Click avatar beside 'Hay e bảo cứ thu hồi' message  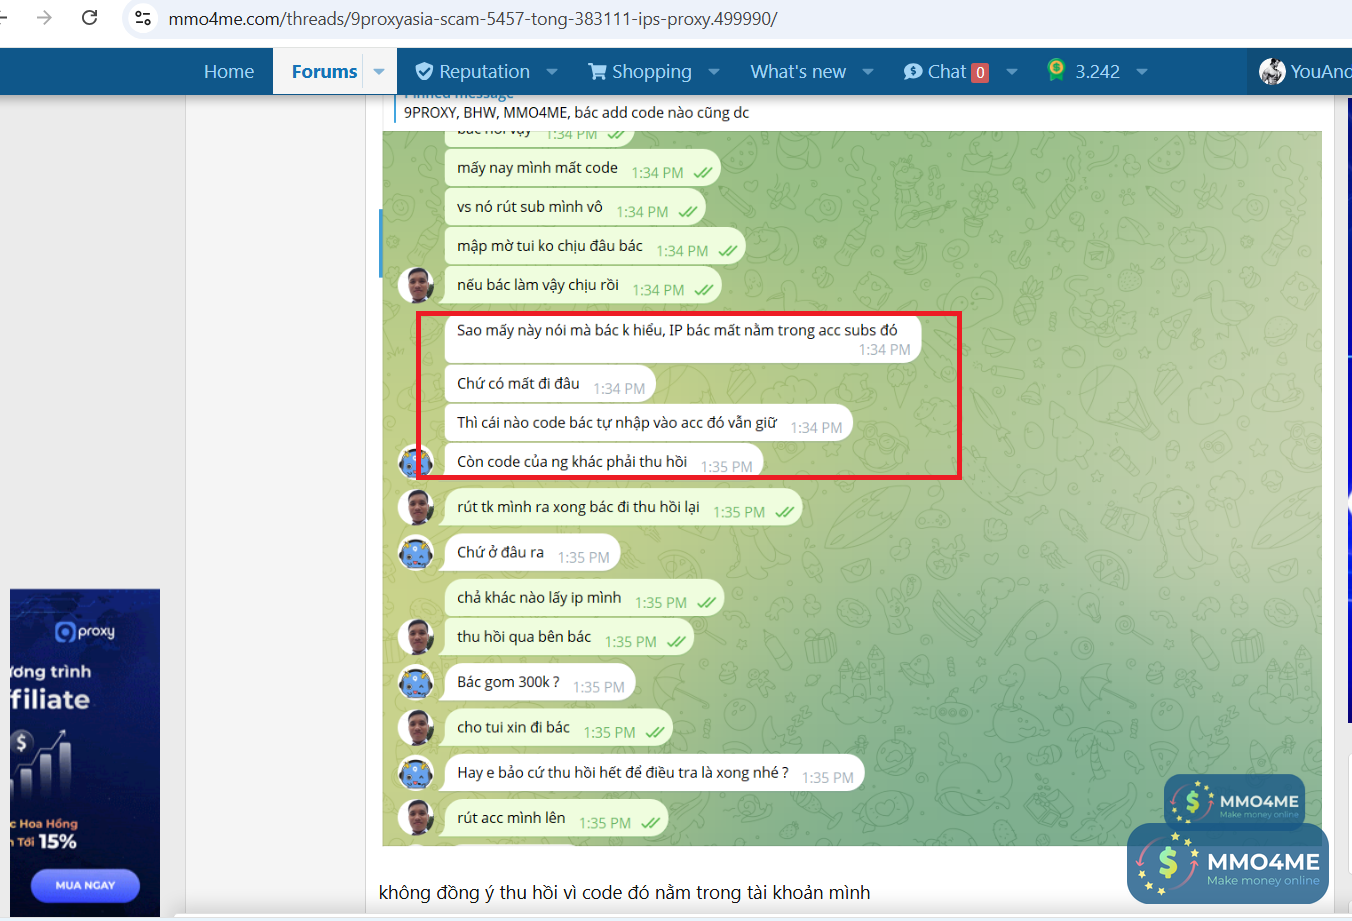[x=416, y=772]
